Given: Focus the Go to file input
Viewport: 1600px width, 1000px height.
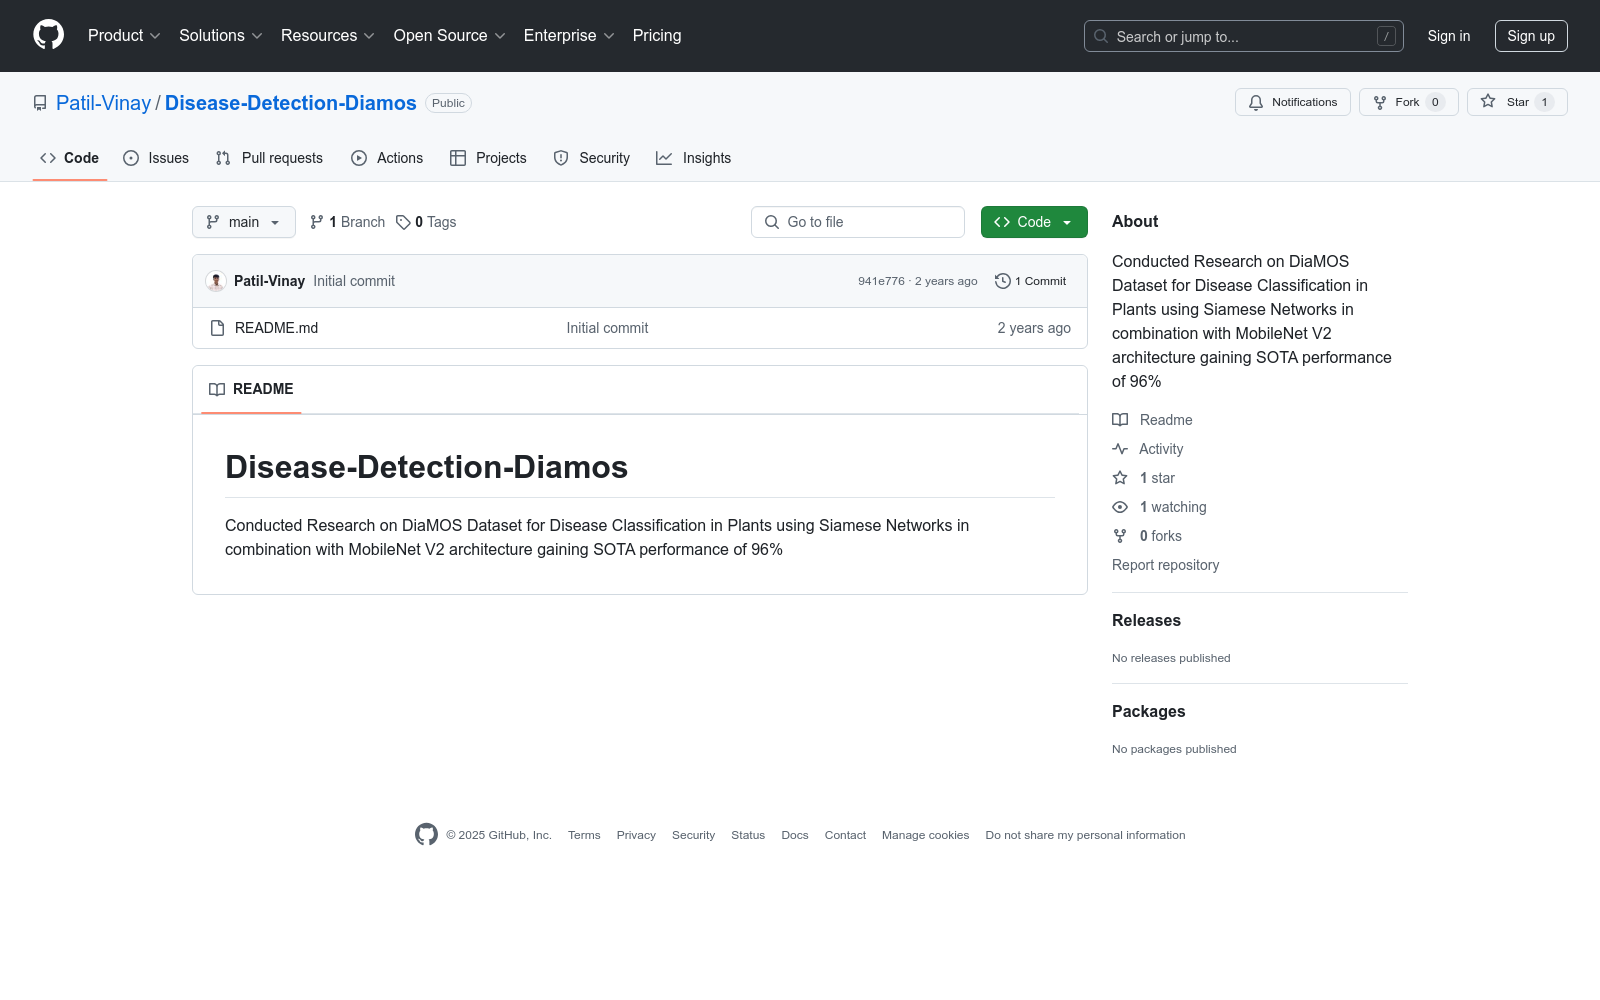Looking at the screenshot, I should (x=858, y=222).
